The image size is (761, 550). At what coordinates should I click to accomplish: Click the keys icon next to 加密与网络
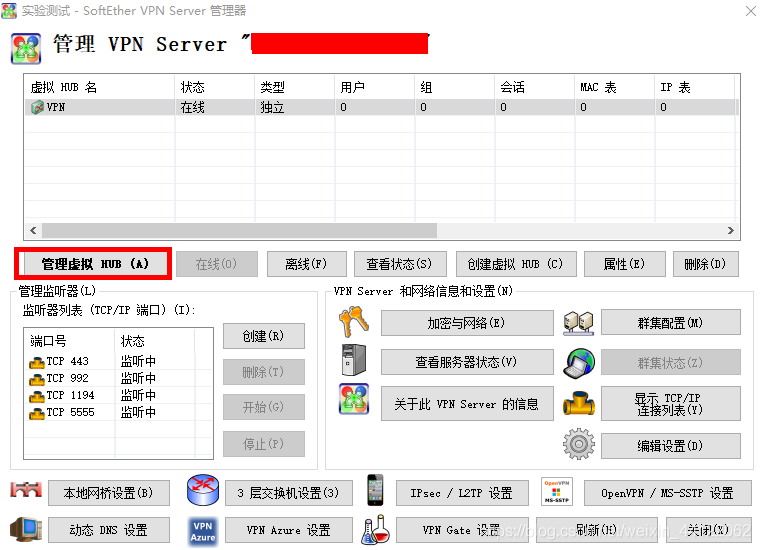[x=354, y=321]
